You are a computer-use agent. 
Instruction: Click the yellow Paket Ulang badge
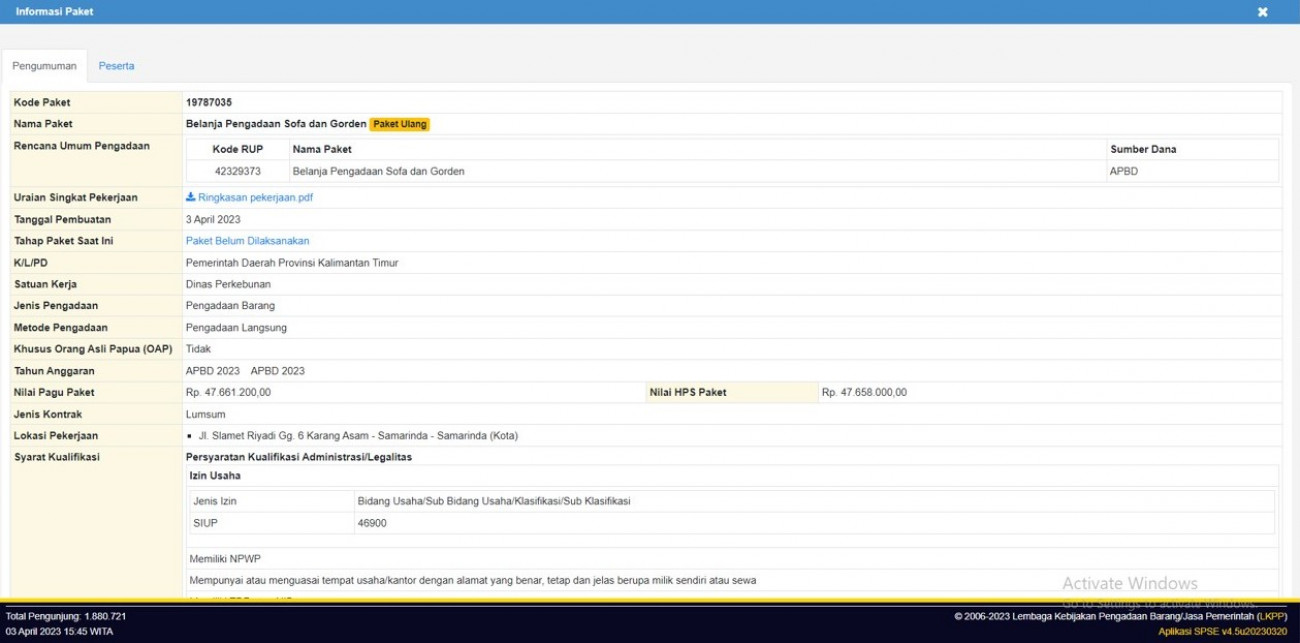coord(400,124)
